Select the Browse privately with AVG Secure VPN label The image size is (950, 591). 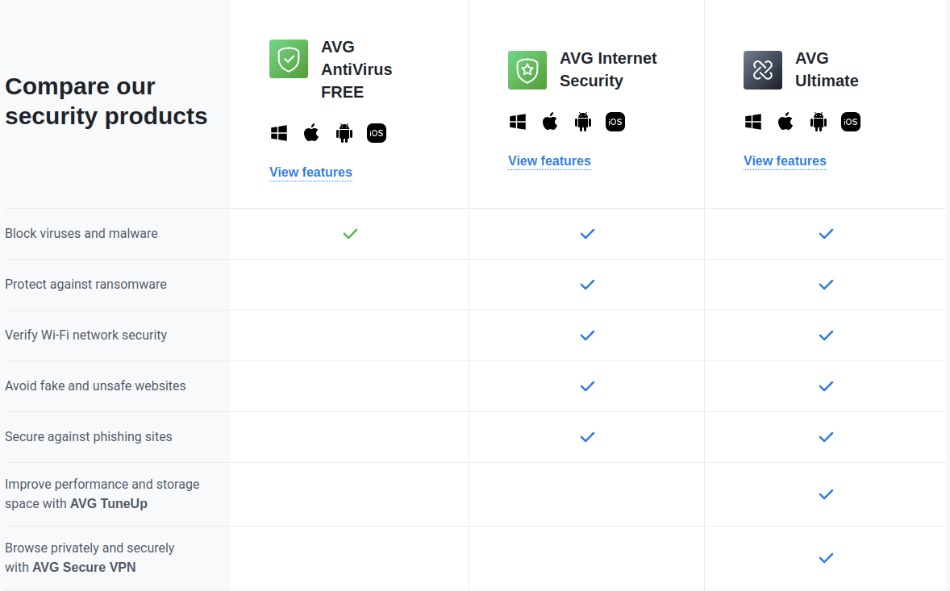[x=90, y=558]
